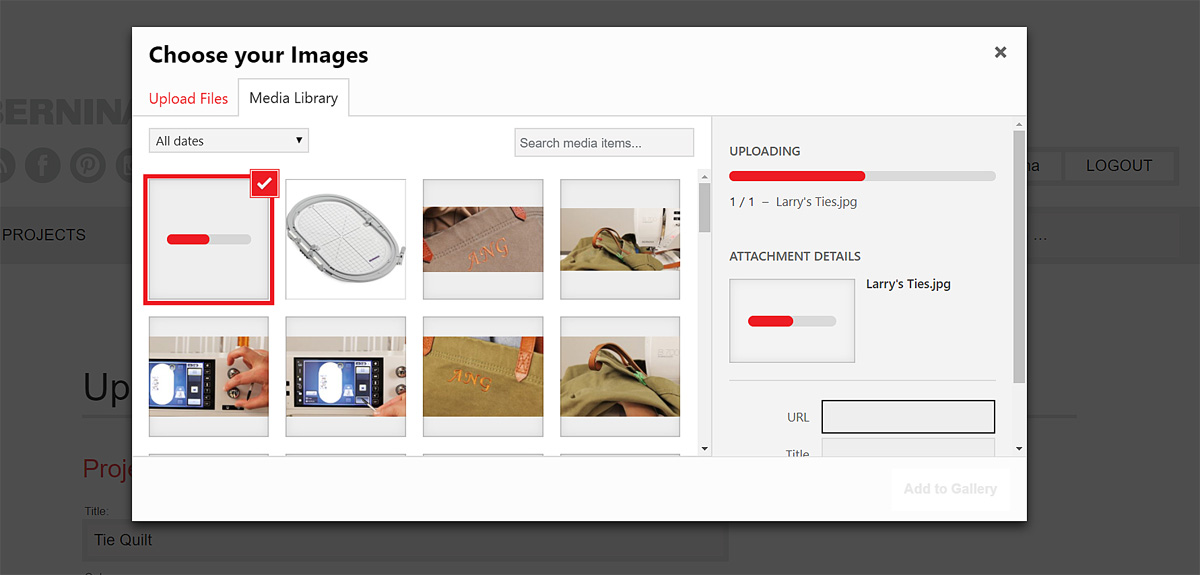Deselect the checked uploading image checkmark
The image size is (1200, 575).
point(264,184)
